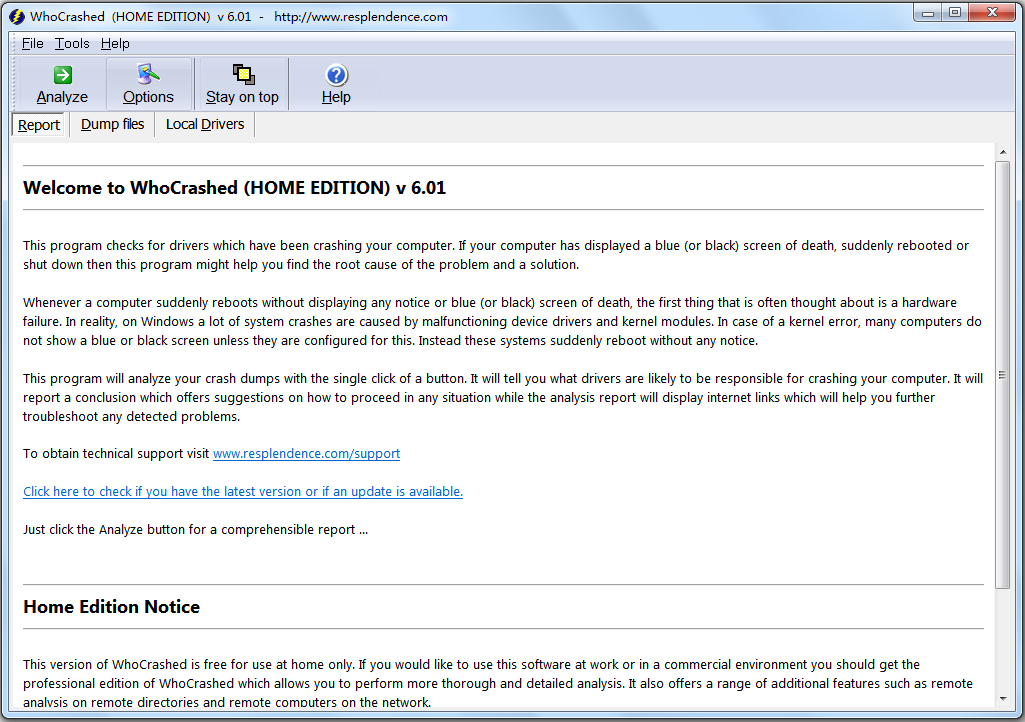The image size is (1025, 722).
Task: Click the scrollbar down arrow
Action: 1003,698
